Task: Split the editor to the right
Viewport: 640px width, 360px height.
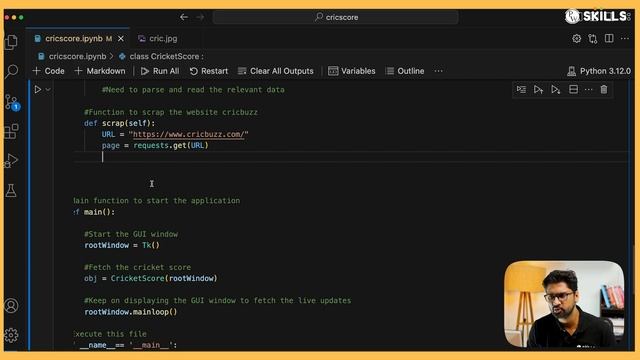Action: coord(609,38)
